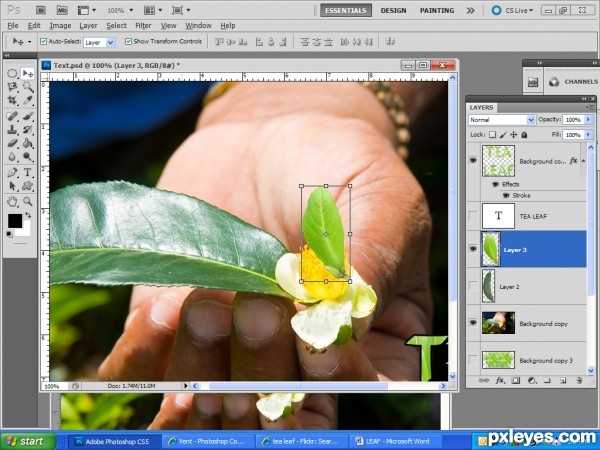Image resolution: width=600 pixels, height=450 pixels.
Task: Open blend mode Normal dropdown
Action: 531,120
